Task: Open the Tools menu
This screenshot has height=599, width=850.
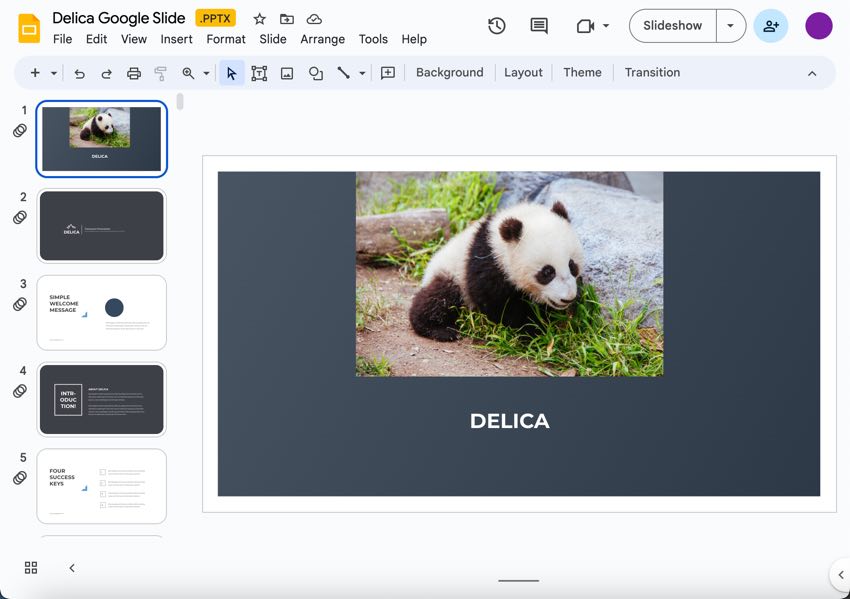Action: [x=373, y=39]
